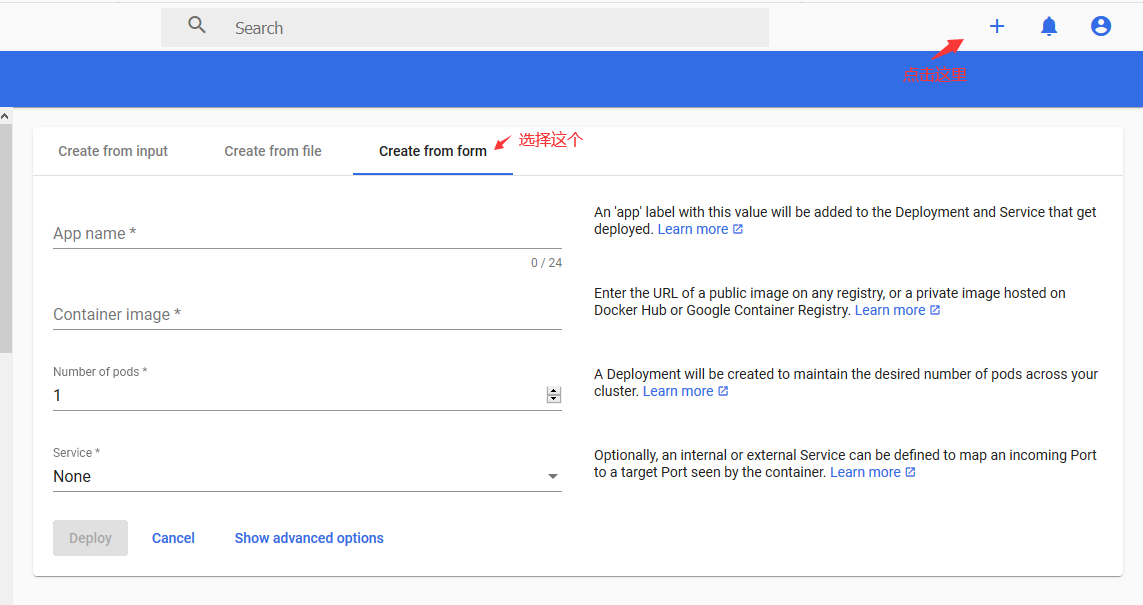The width and height of the screenshot is (1143, 605).
Task: Focus the App name input field
Action: (306, 234)
